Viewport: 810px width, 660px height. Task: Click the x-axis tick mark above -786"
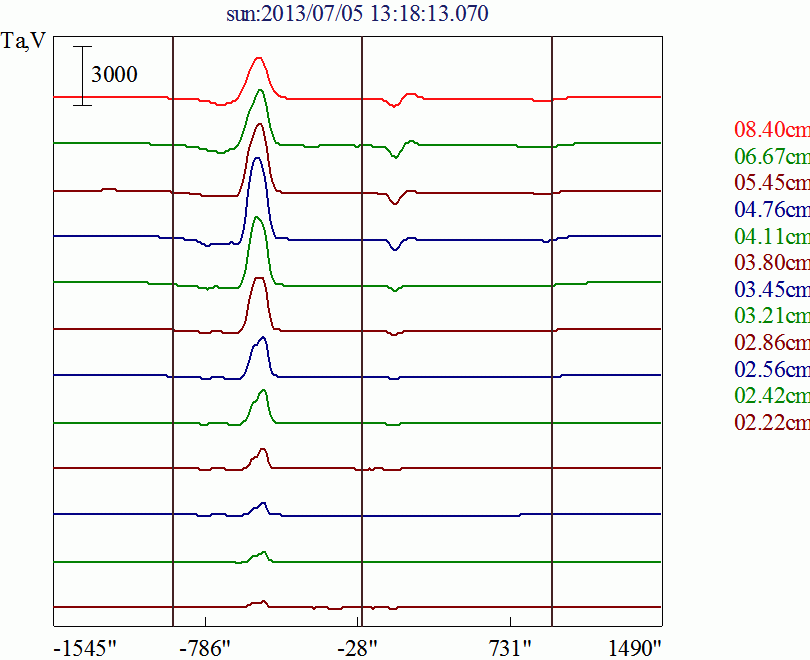(205, 621)
